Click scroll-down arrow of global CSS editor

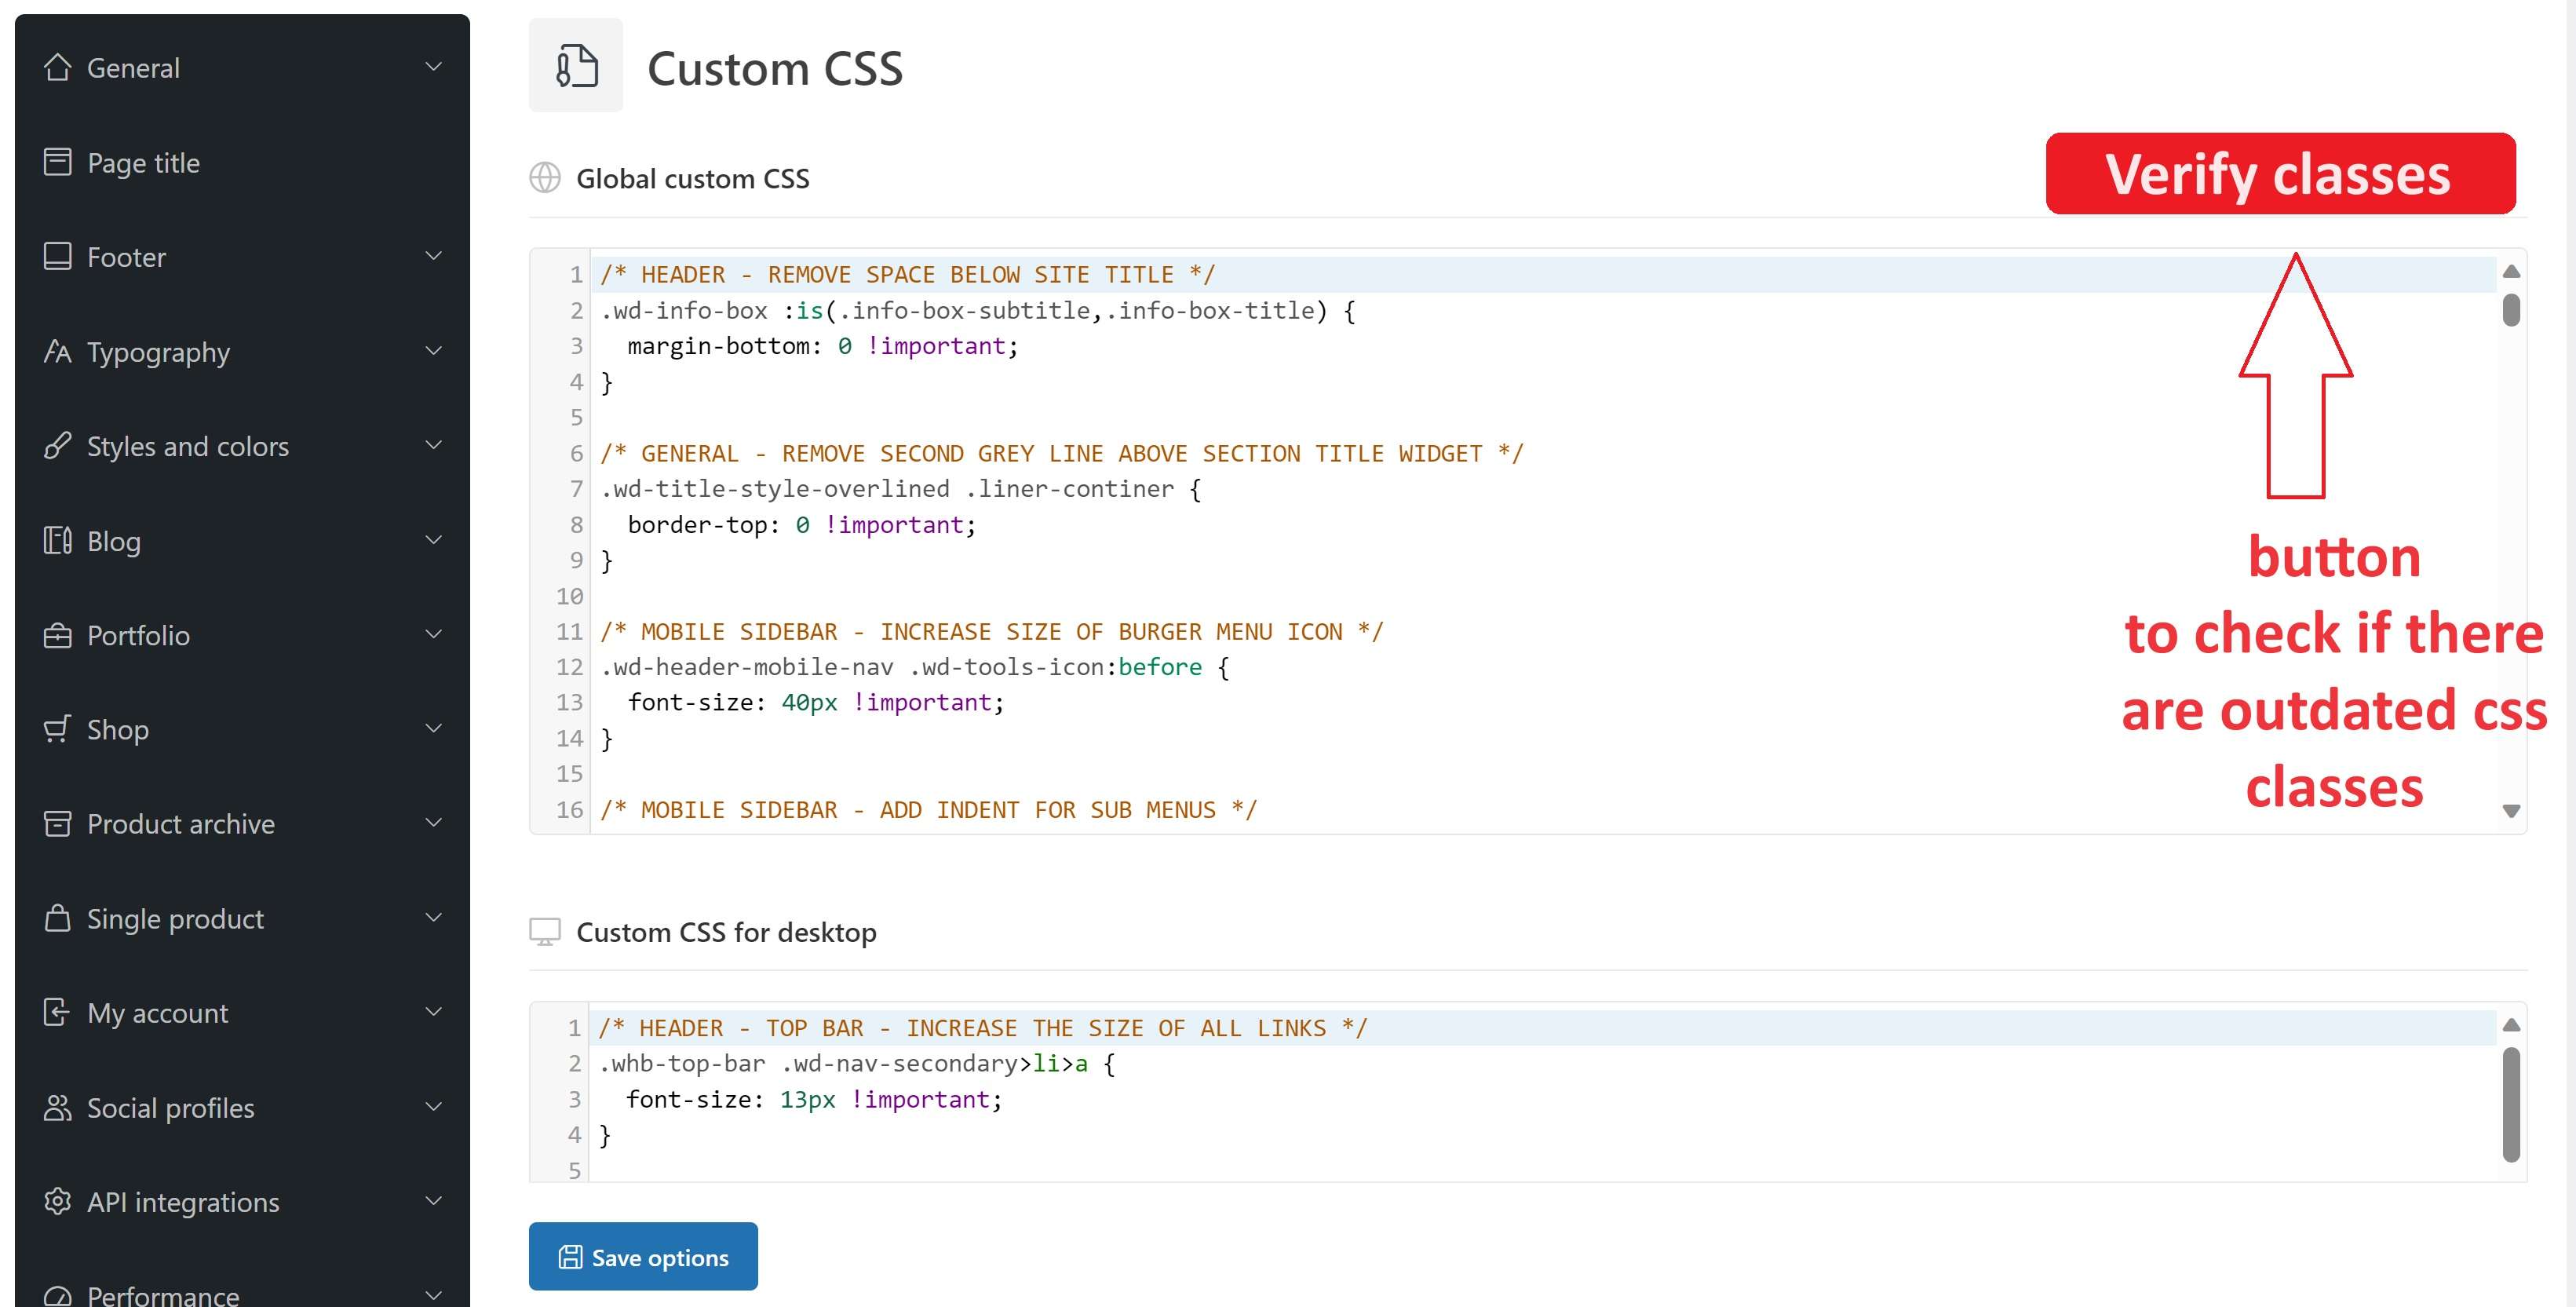pyautogui.click(x=2510, y=811)
